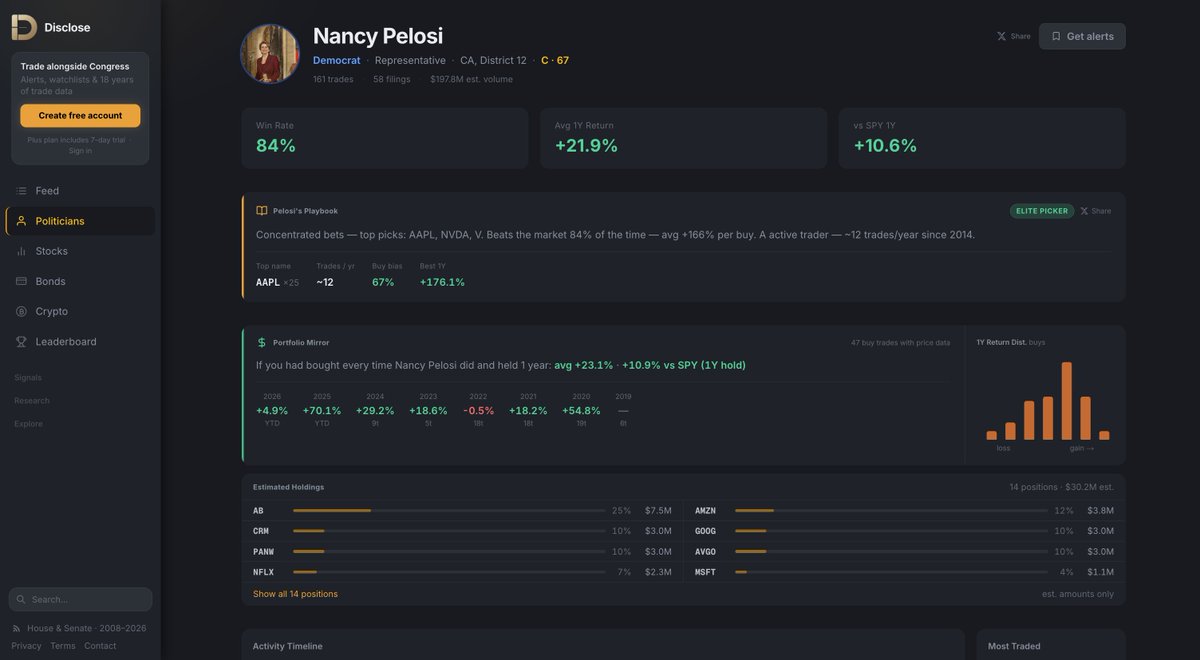Open the Signals link
This screenshot has width=1200, height=660.
[x=28, y=377]
